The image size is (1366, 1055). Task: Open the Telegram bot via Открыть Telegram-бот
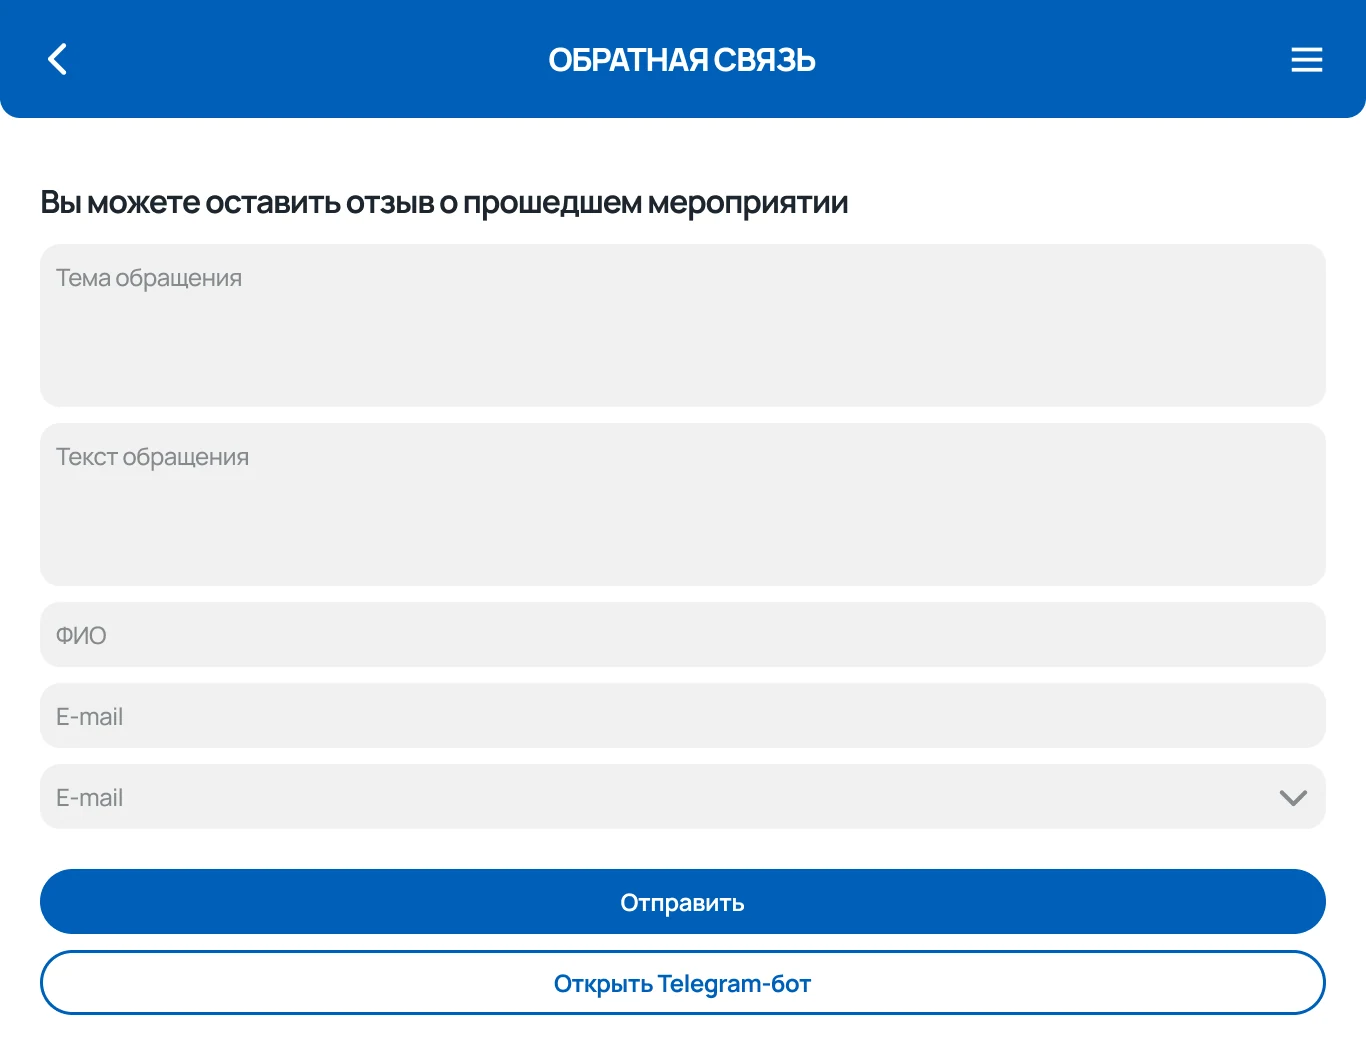click(x=683, y=982)
